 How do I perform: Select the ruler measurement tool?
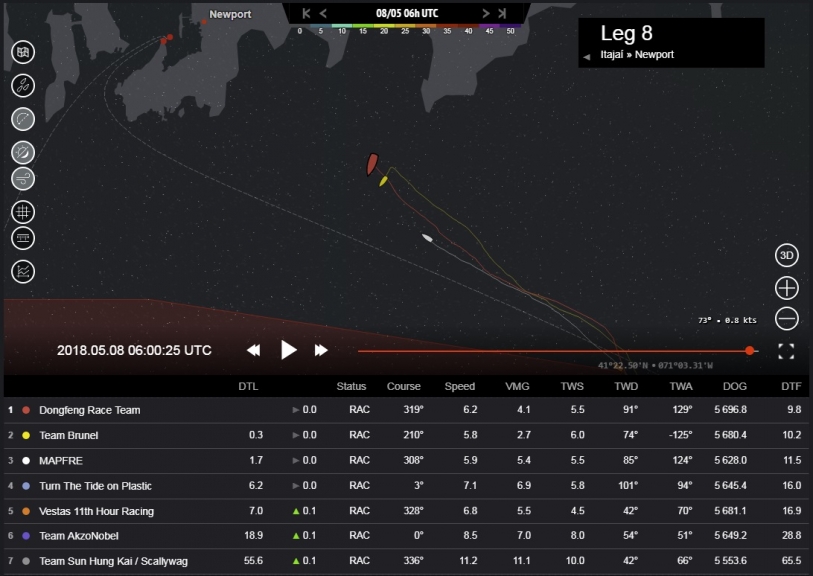tap(23, 238)
